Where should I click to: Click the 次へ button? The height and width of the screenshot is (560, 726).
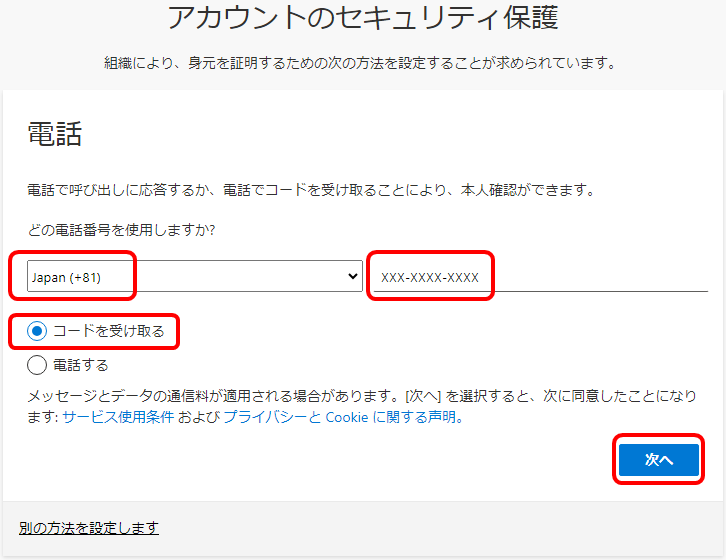pyautogui.click(x=658, y=459)
